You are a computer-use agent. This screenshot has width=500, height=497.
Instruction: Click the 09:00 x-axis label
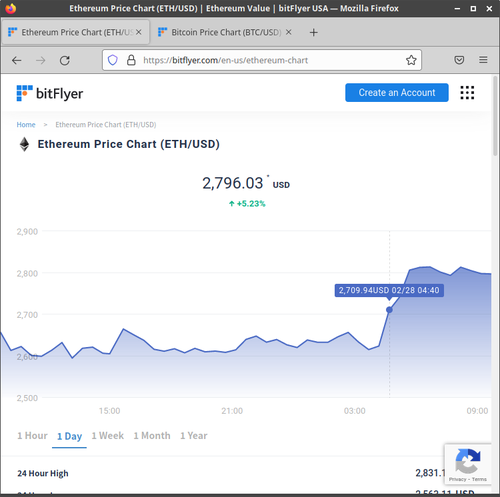tap(477, 411)
